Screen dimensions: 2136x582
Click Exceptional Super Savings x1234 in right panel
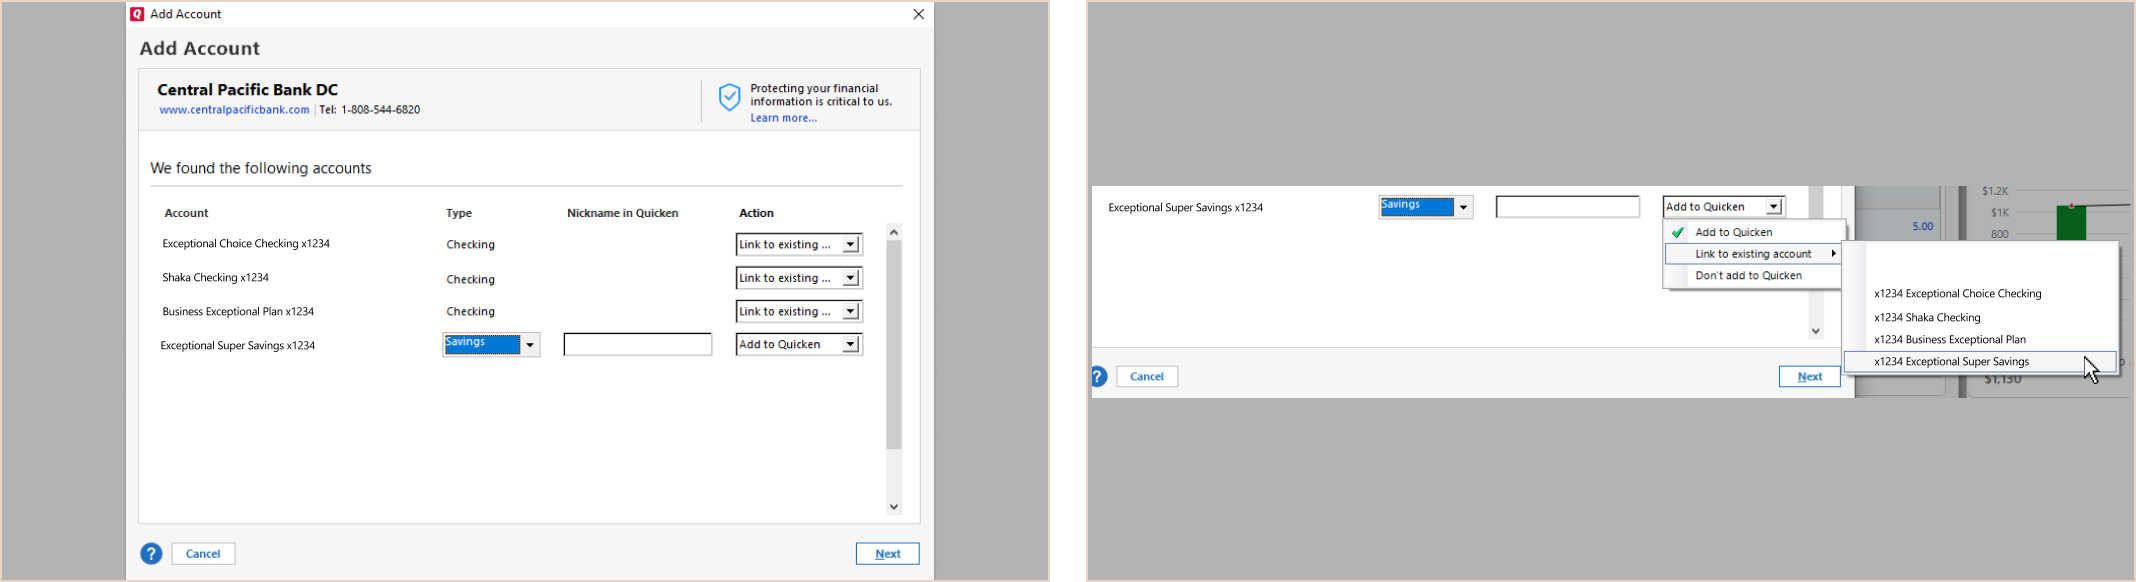(1186, 208)
